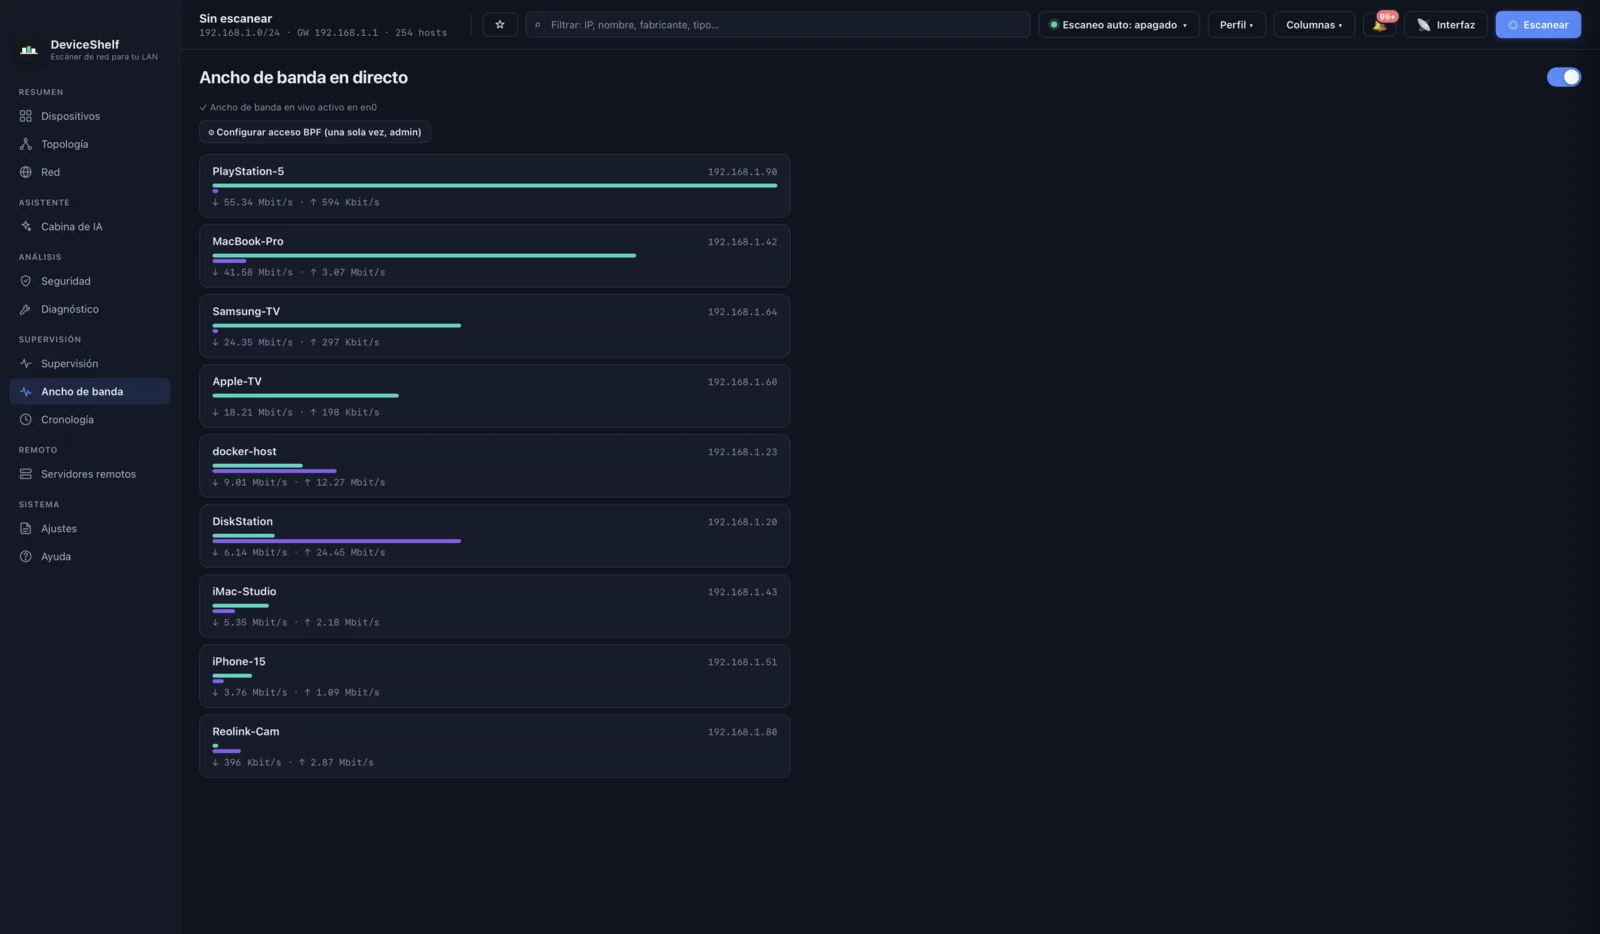This screenshot has width=1600, height=934.
Task: Click the Ajustes document icon
Action: 26,529
